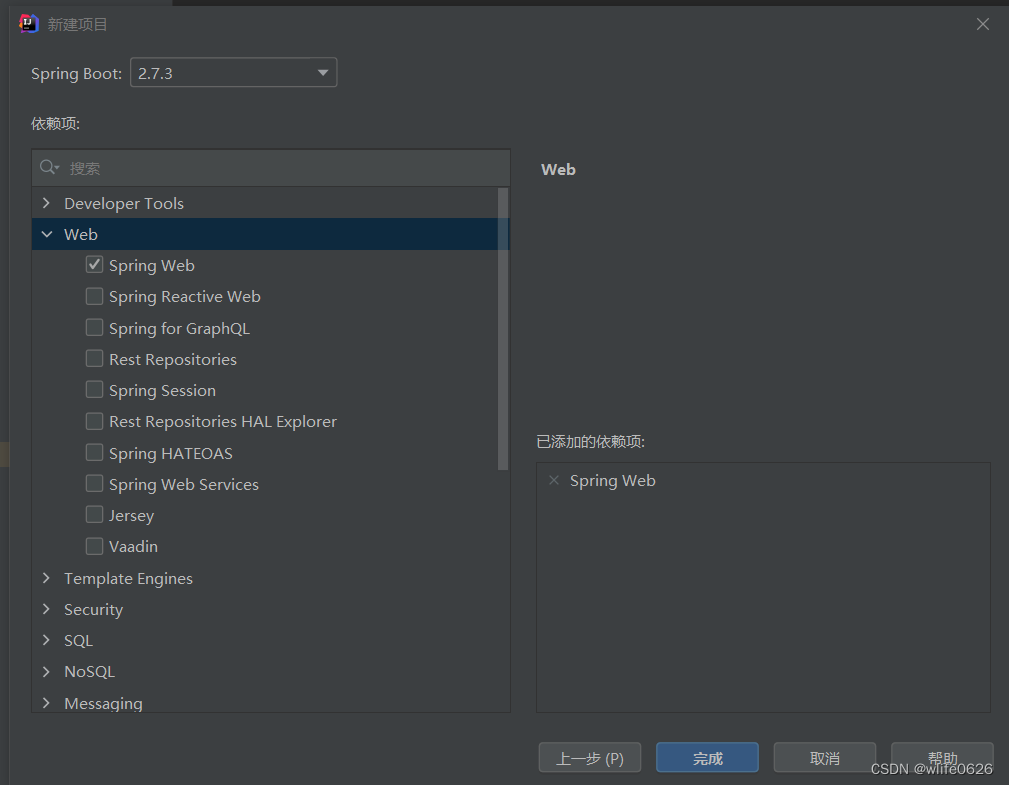Select the Jersey dependency checkbox

click(94, 515)
